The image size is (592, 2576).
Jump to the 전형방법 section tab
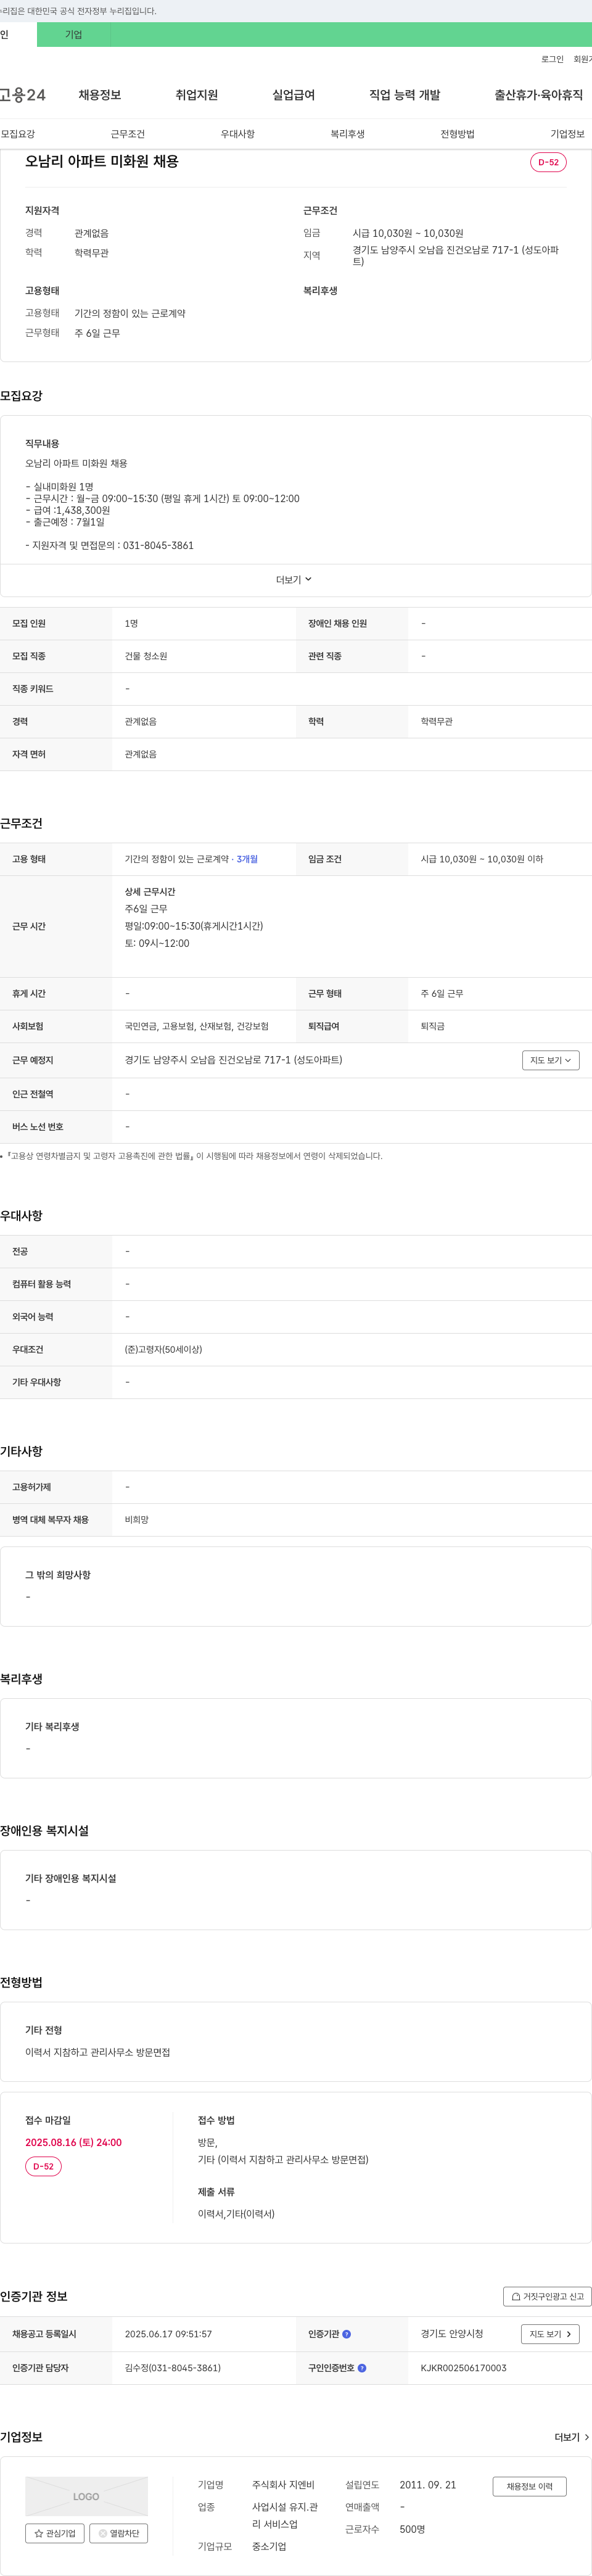click(458, 134)
